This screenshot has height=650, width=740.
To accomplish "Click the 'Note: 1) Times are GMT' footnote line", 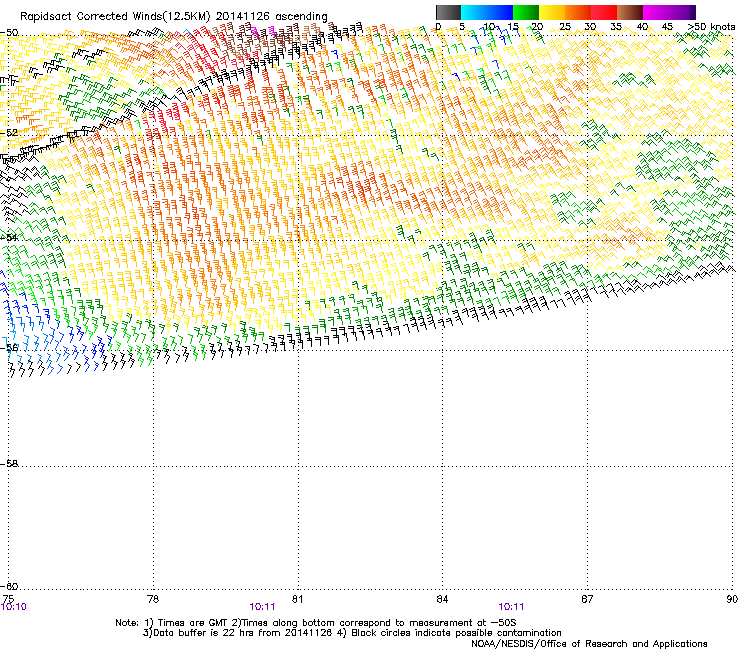I will coord(316,623).
